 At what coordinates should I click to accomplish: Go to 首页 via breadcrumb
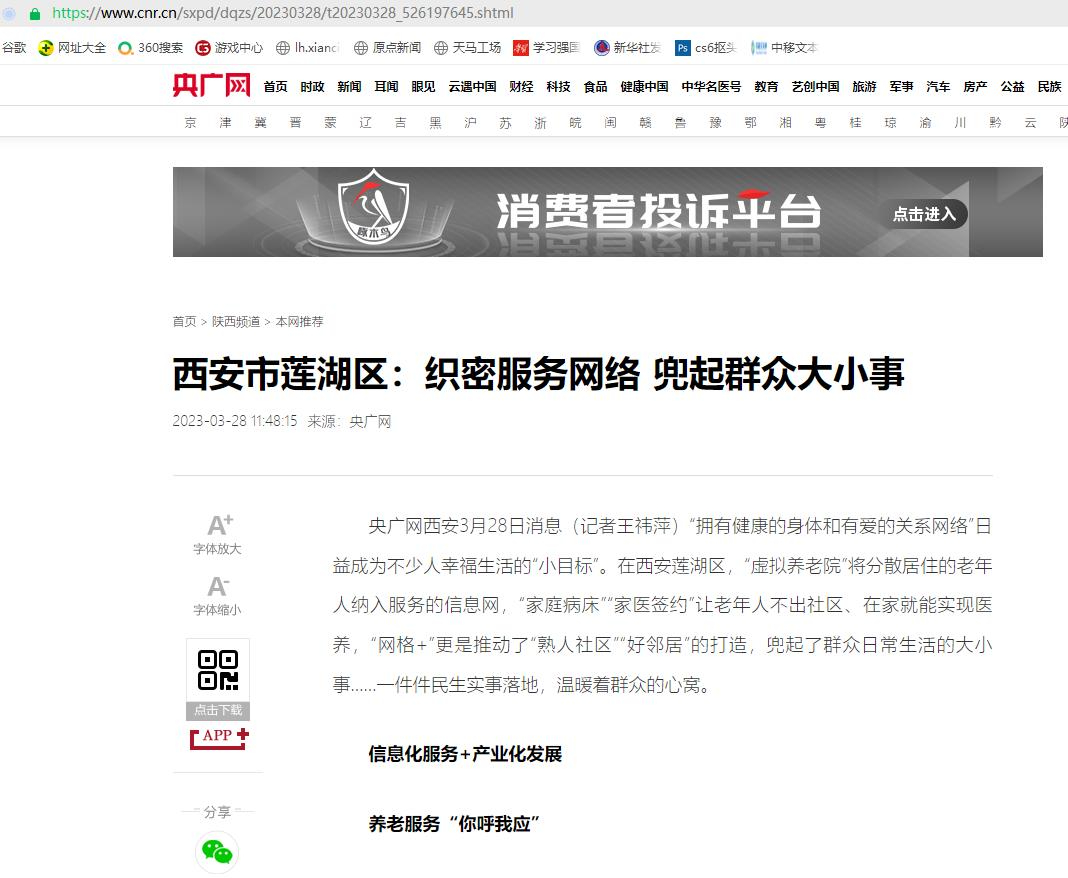(184, 321)
